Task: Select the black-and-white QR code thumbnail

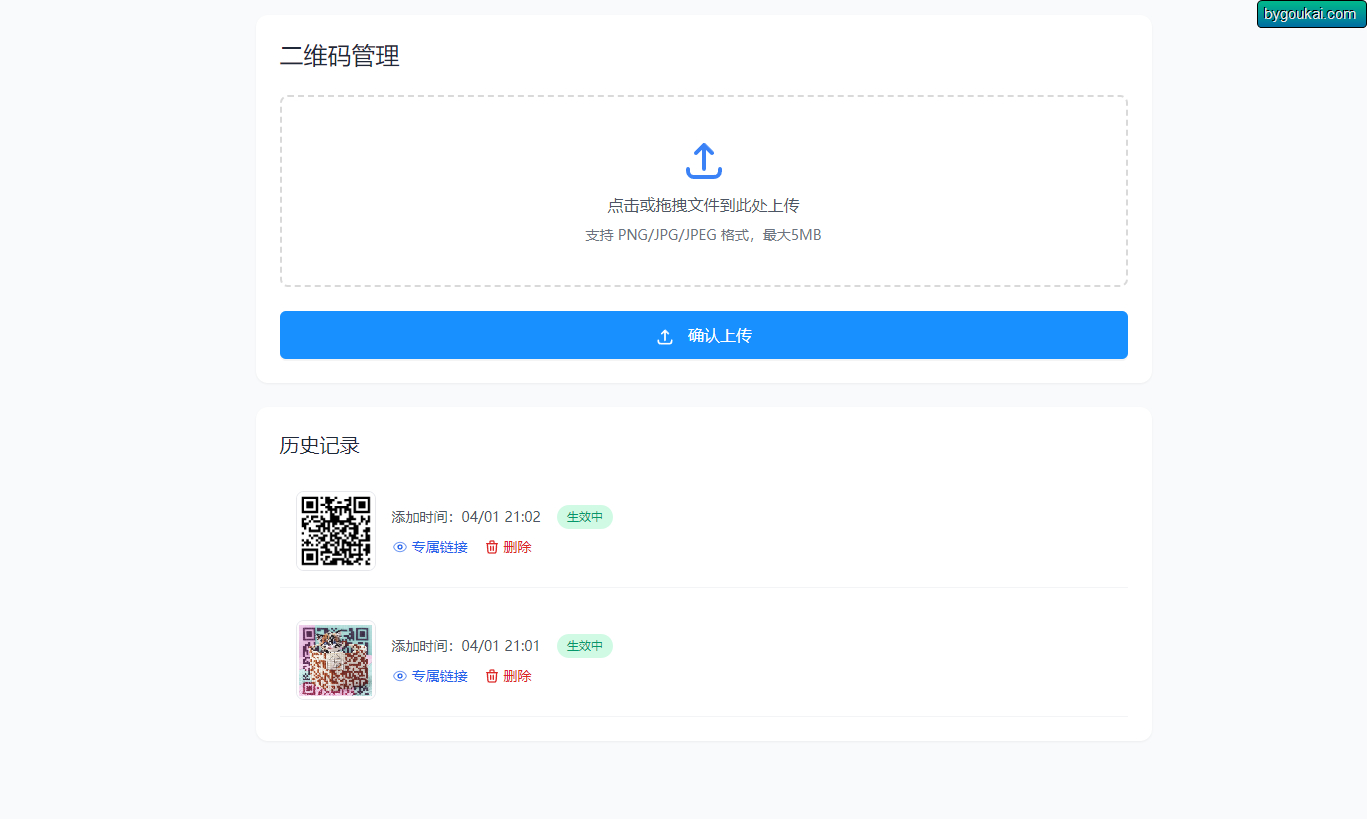Action: (x=336, y=531)
